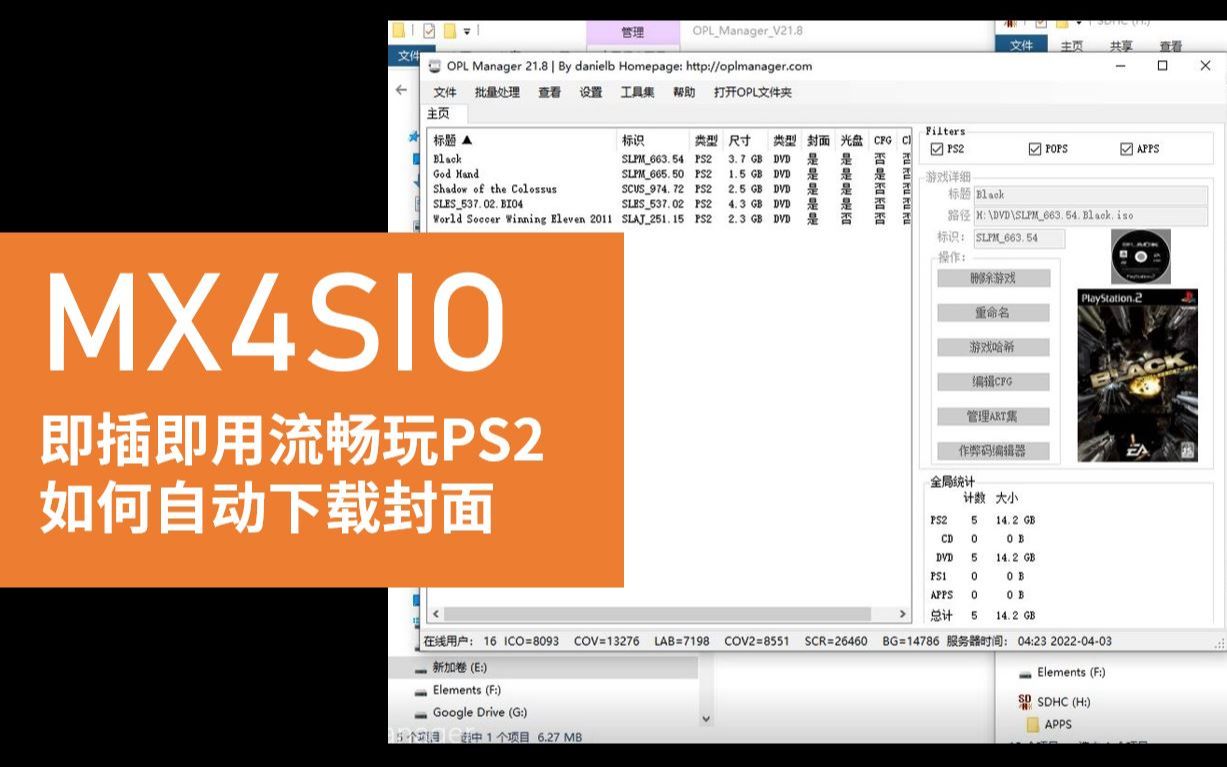Click the PlayStation 2 disc label thumbnail
The image size is (1227, 767).
pyautogui.click(x=1140, y=256)
